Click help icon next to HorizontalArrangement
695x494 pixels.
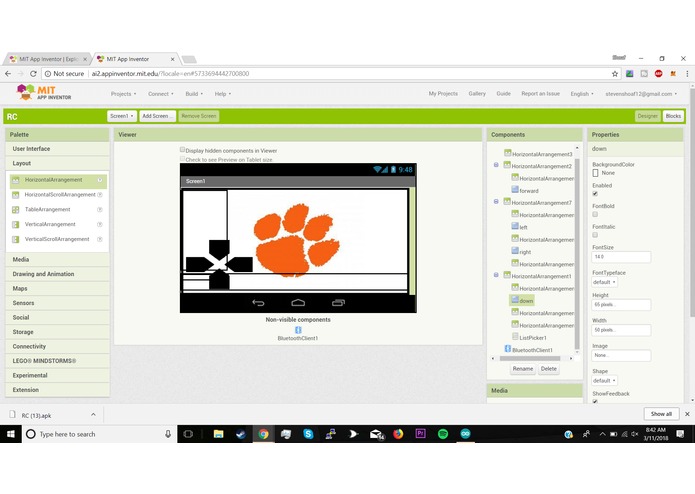pos(100,180)
